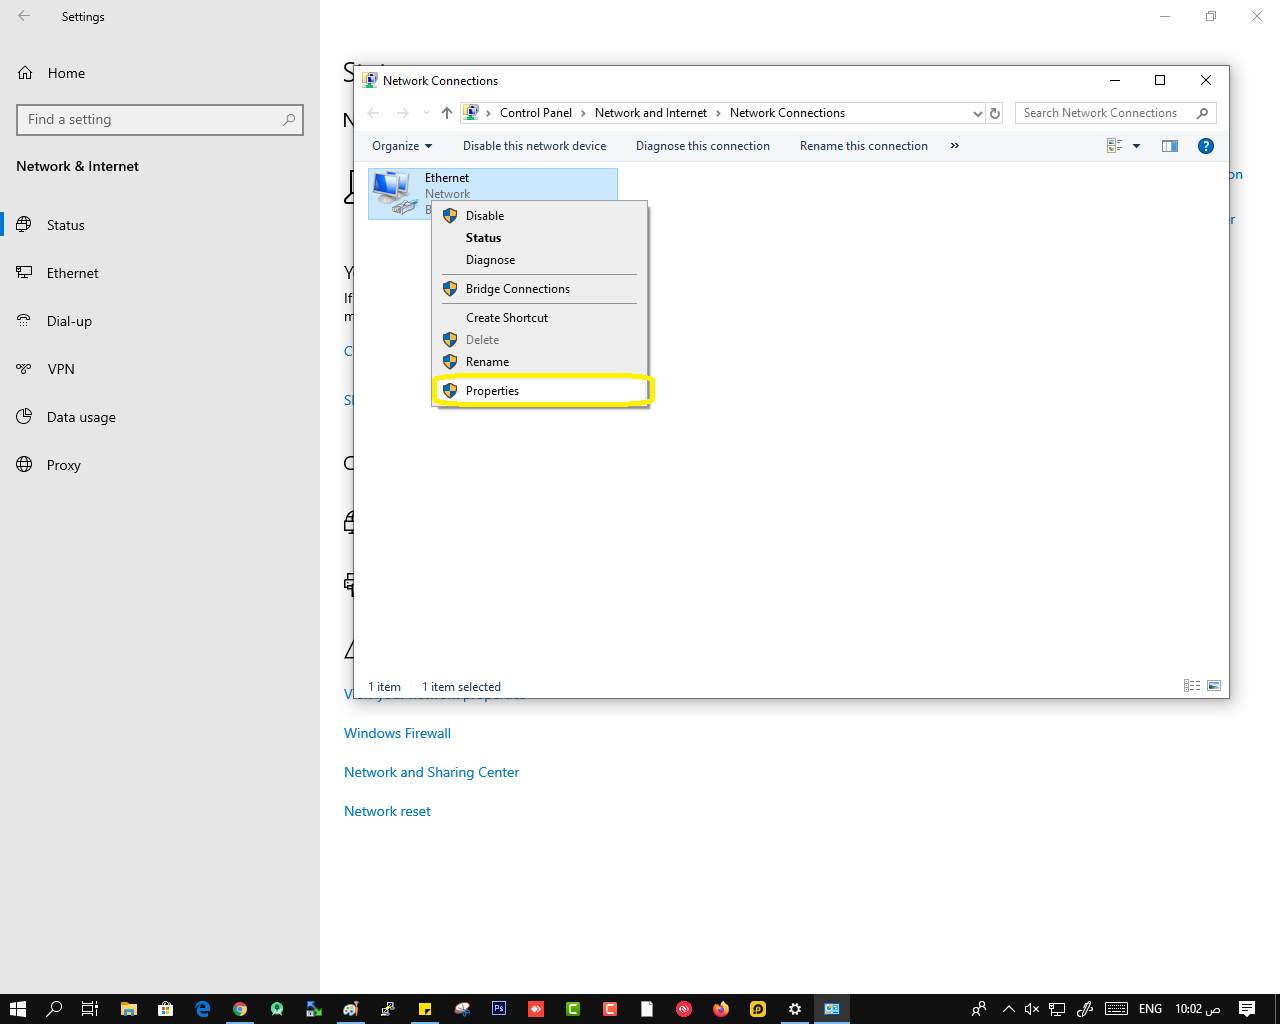Open File Explorer from taskbar

[128, 1009]
